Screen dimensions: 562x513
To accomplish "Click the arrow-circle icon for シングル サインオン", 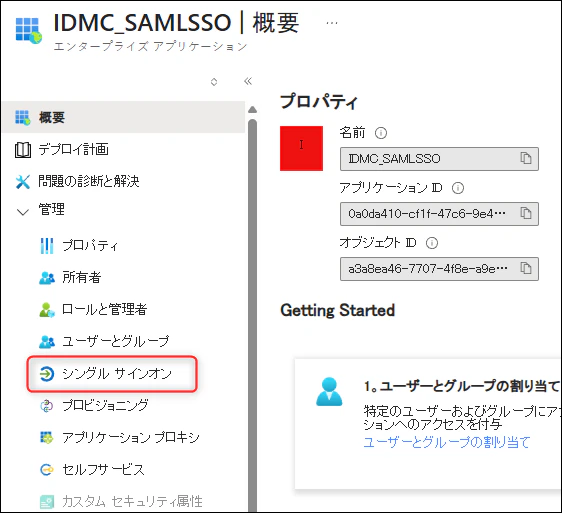I will pyautogui.click(x=47, y=374).
